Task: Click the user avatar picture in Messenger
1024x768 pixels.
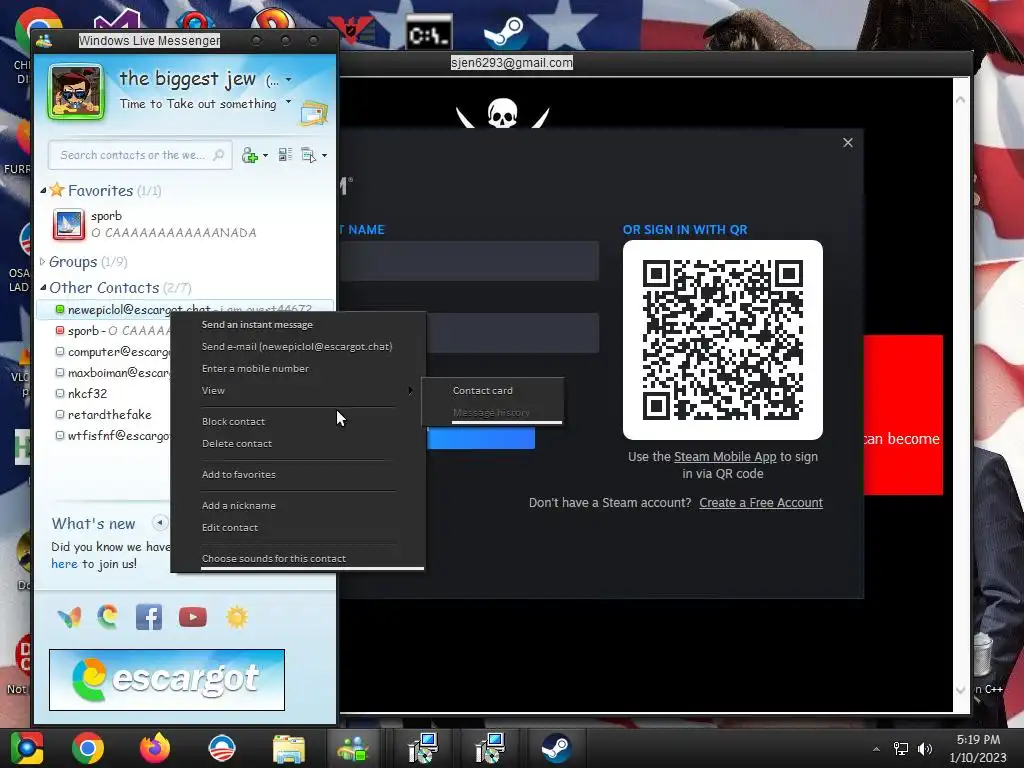Action: 76,92
